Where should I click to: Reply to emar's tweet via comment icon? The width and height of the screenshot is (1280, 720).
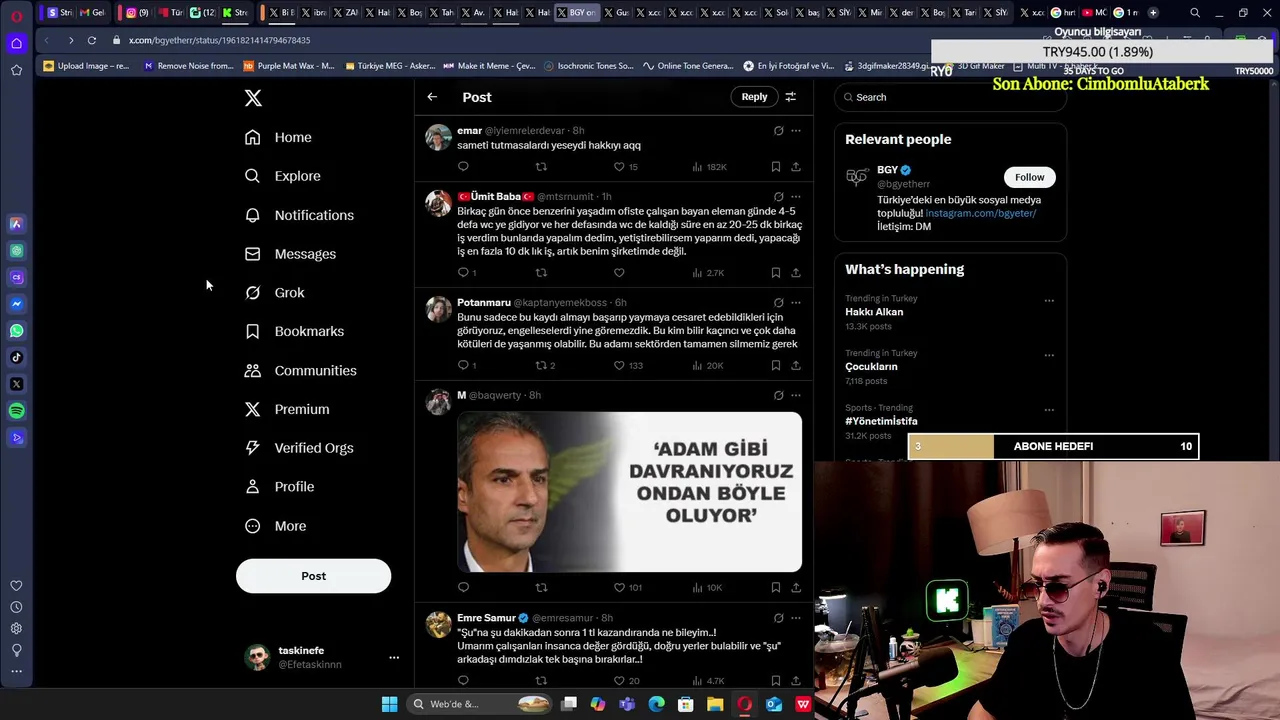[x=463, y=167]
